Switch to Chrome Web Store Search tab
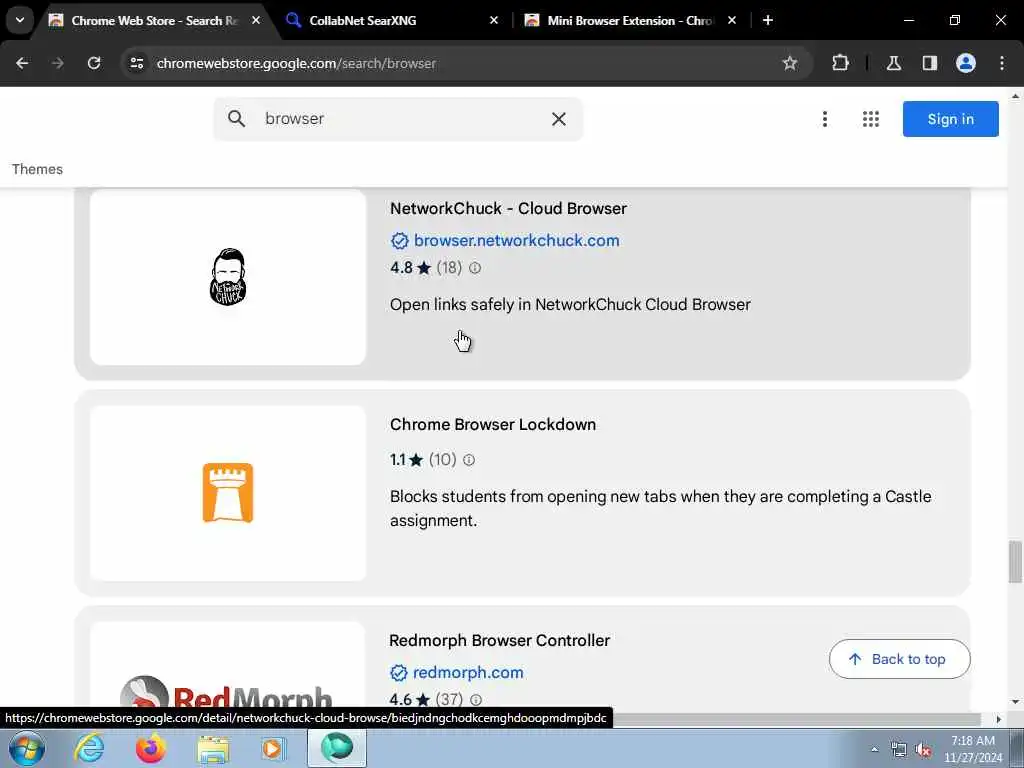This screenshot has height=768, width=1024. coord(153,21)
